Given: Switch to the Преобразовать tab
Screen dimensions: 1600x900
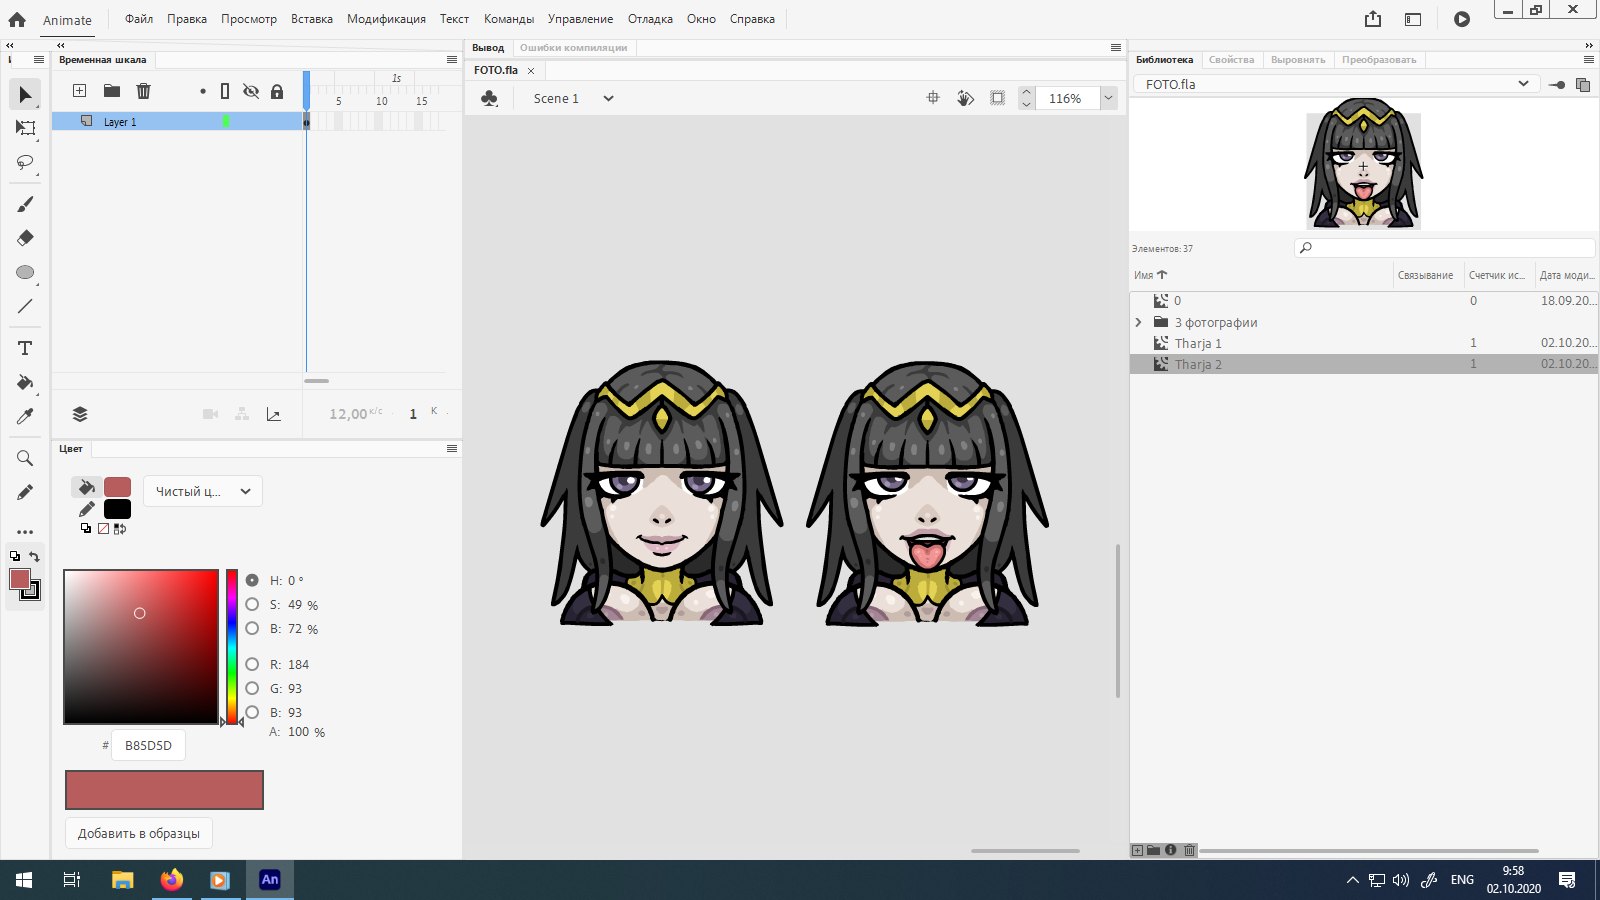Looking at the screenshot, I should coord(1379,60).
